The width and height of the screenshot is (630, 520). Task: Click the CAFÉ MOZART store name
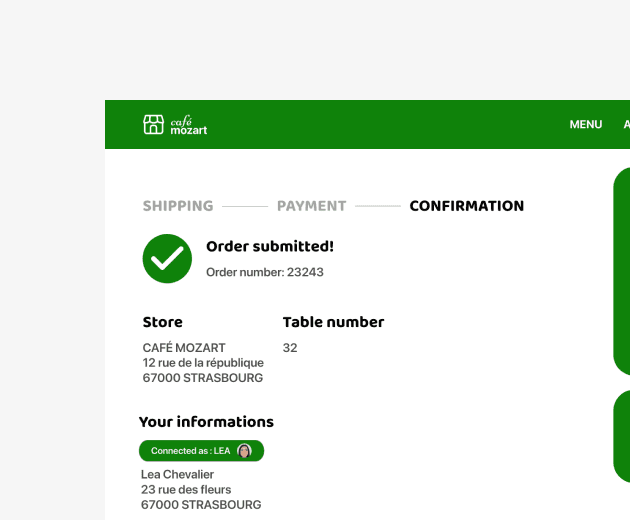pyautogui.click(x=184, y=348)
